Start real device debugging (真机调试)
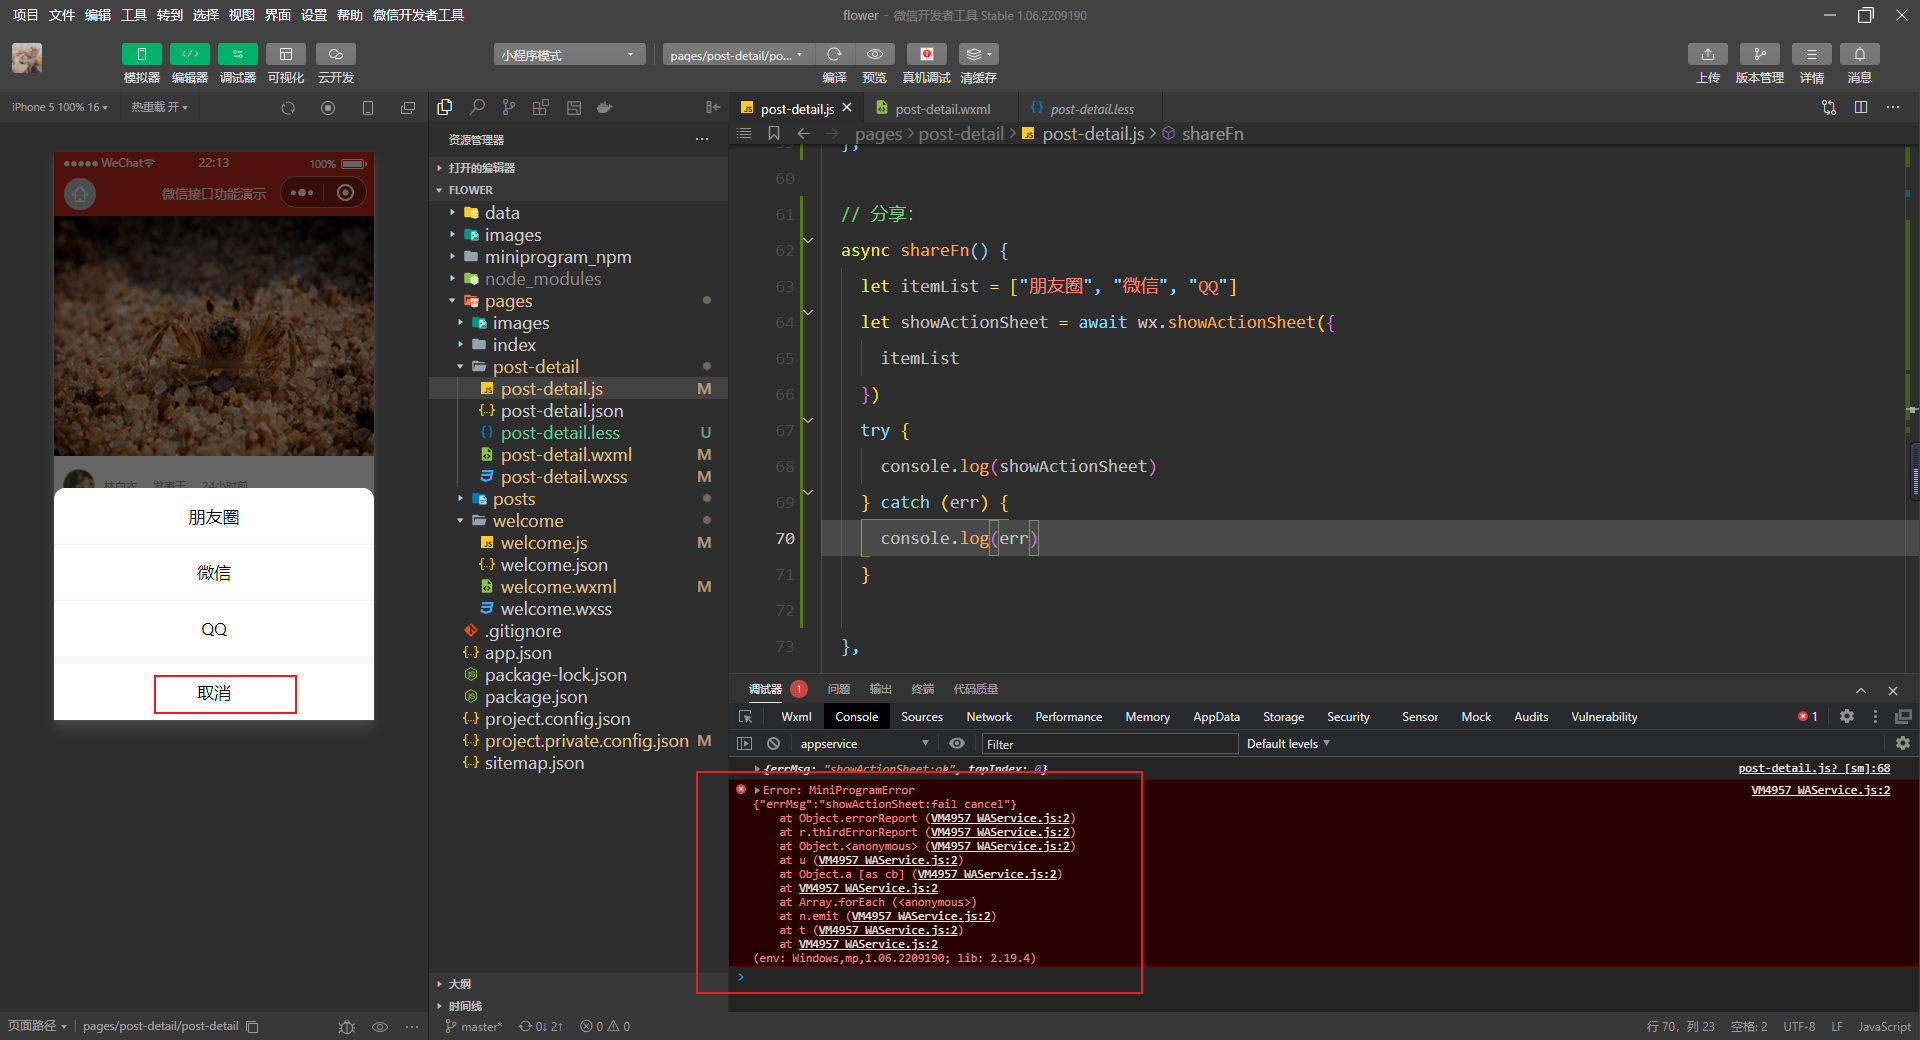Screen dimensions: 1920x1040 click(926, 54)
